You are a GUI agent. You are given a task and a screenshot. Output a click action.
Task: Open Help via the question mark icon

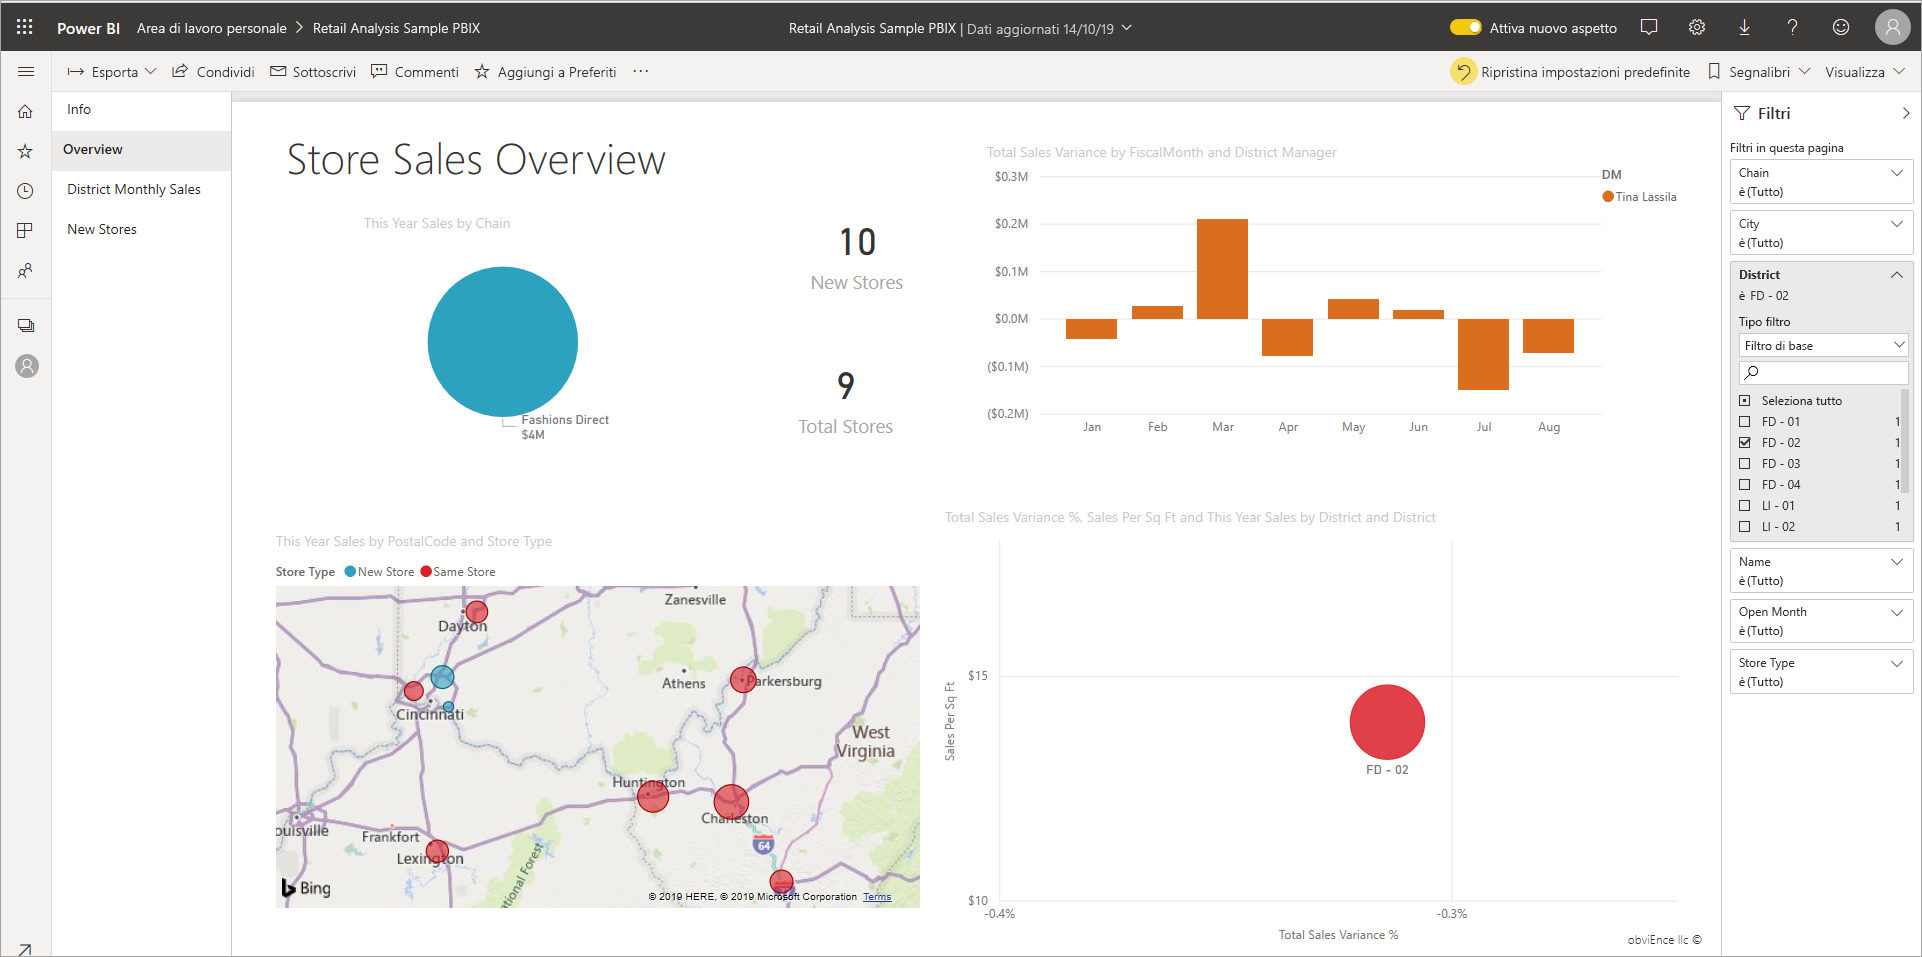point(1792,27)
